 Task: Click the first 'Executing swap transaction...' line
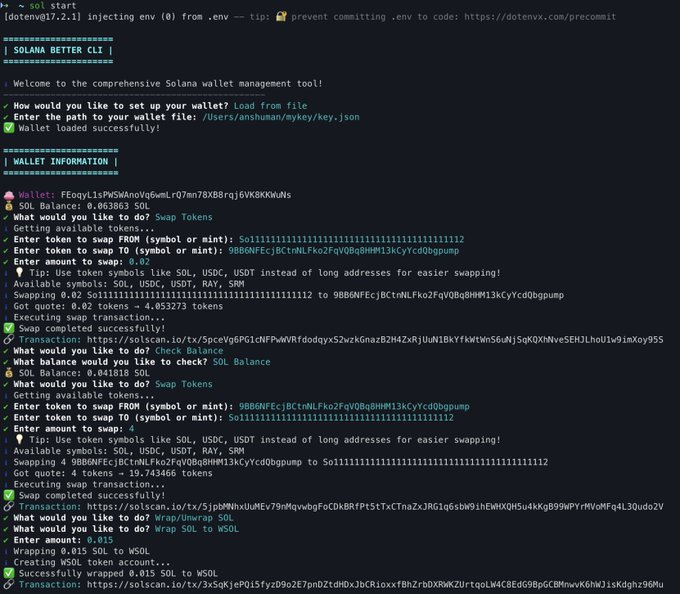coord(89,317)
